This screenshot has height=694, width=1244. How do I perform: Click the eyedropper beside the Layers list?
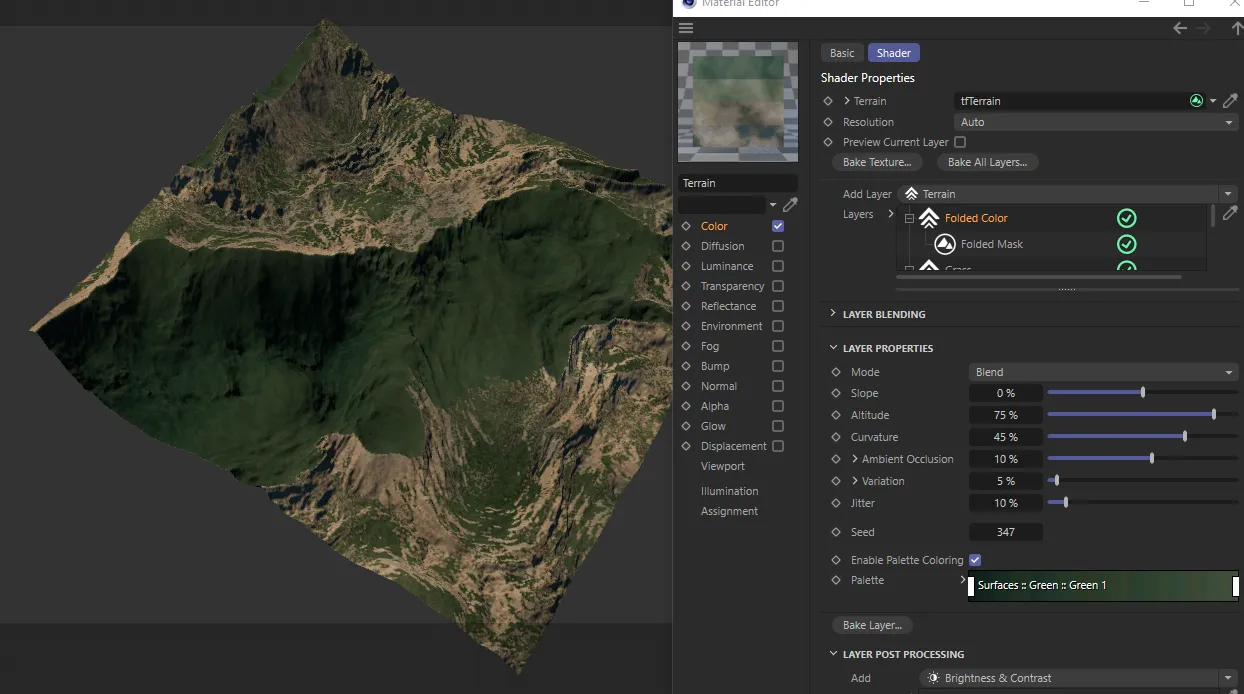1230,214
